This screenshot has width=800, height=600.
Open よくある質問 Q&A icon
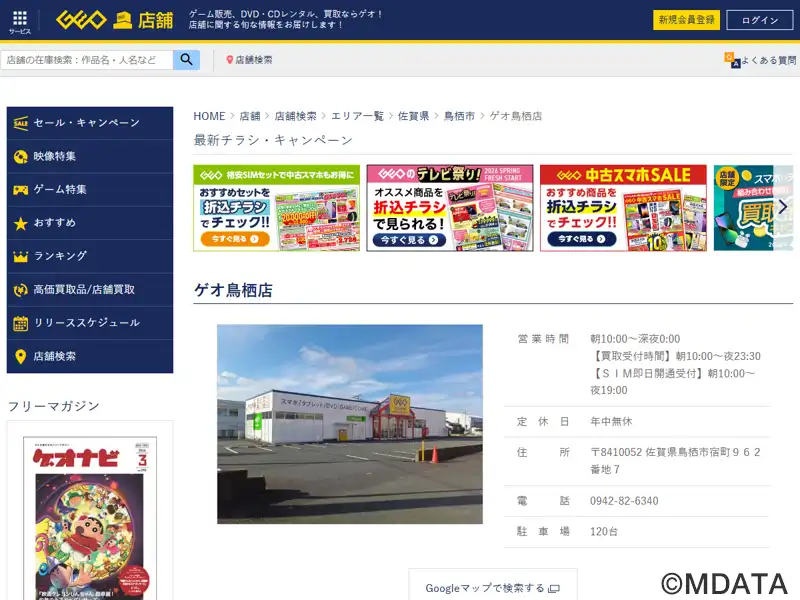[732, 60]
